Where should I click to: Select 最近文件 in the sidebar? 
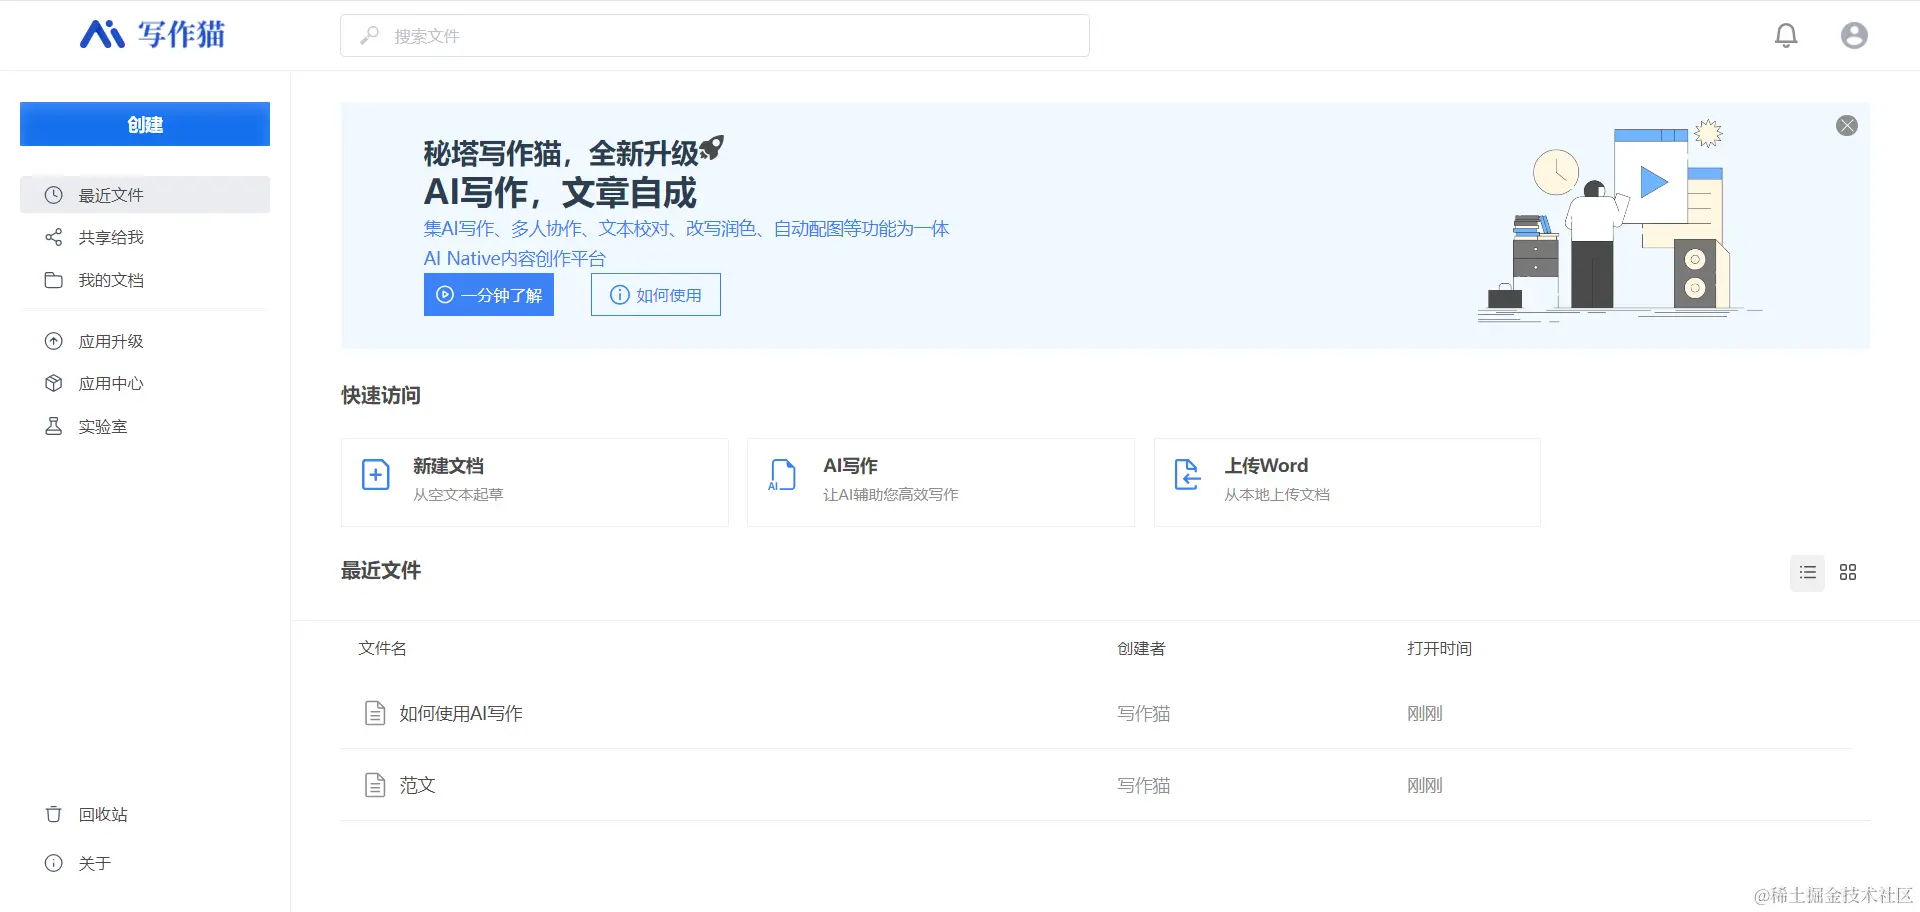(145, 195)
